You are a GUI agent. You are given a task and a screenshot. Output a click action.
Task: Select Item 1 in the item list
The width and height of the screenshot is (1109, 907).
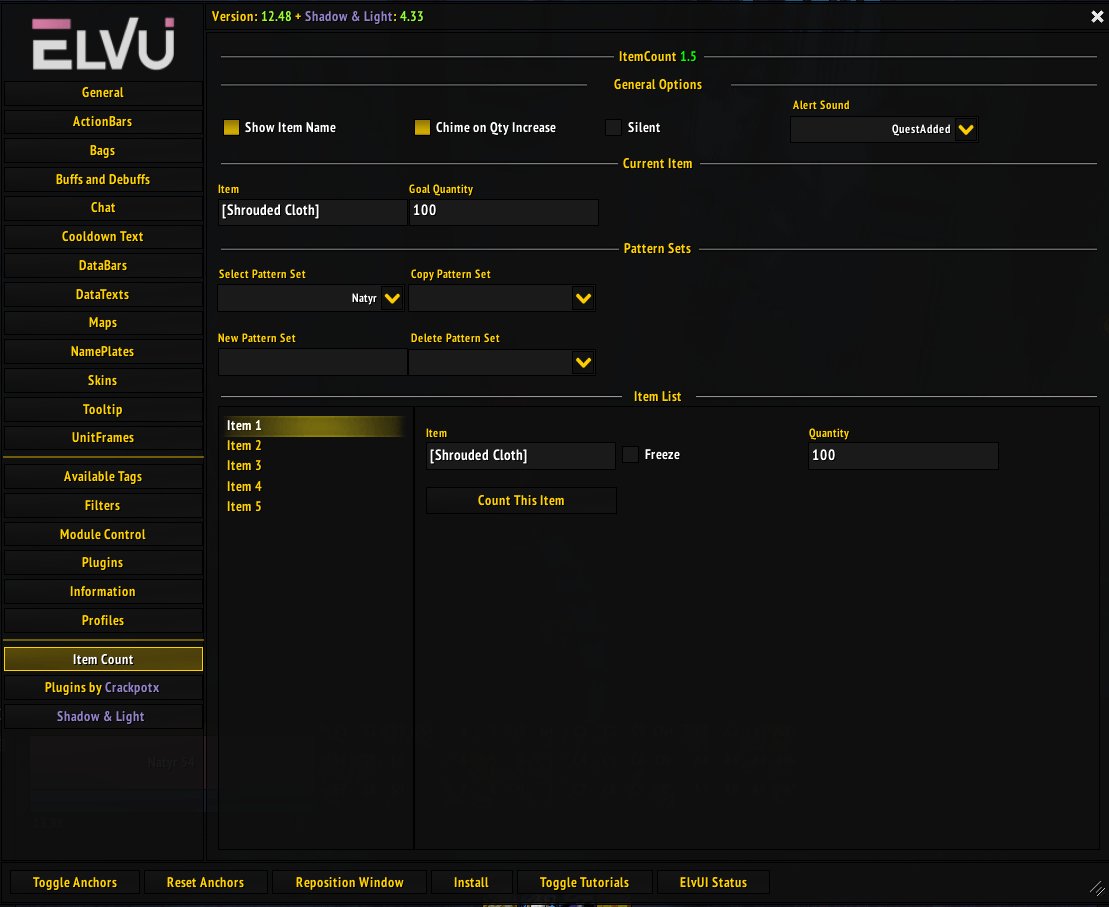[x=314, y=426]
